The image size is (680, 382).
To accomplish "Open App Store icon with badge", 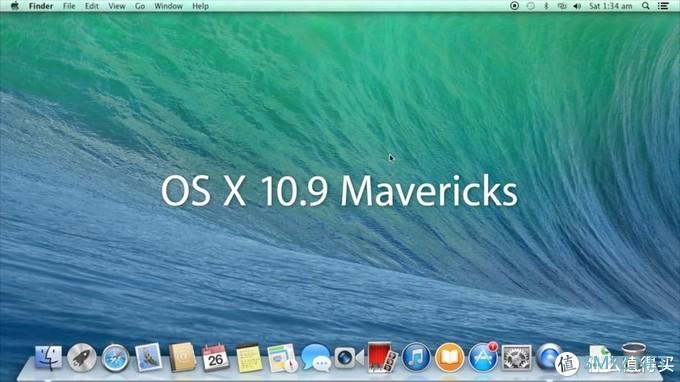I will coord(483,358).
